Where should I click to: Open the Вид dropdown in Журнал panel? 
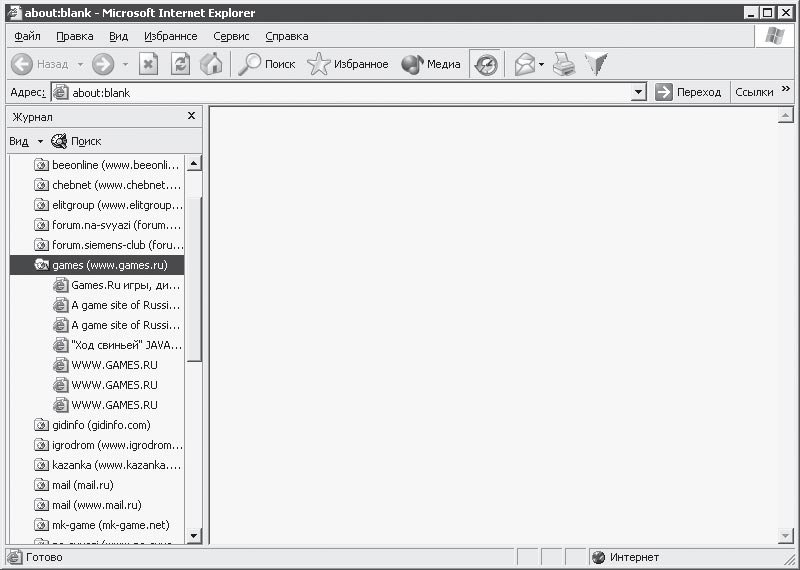coord(24,141)
